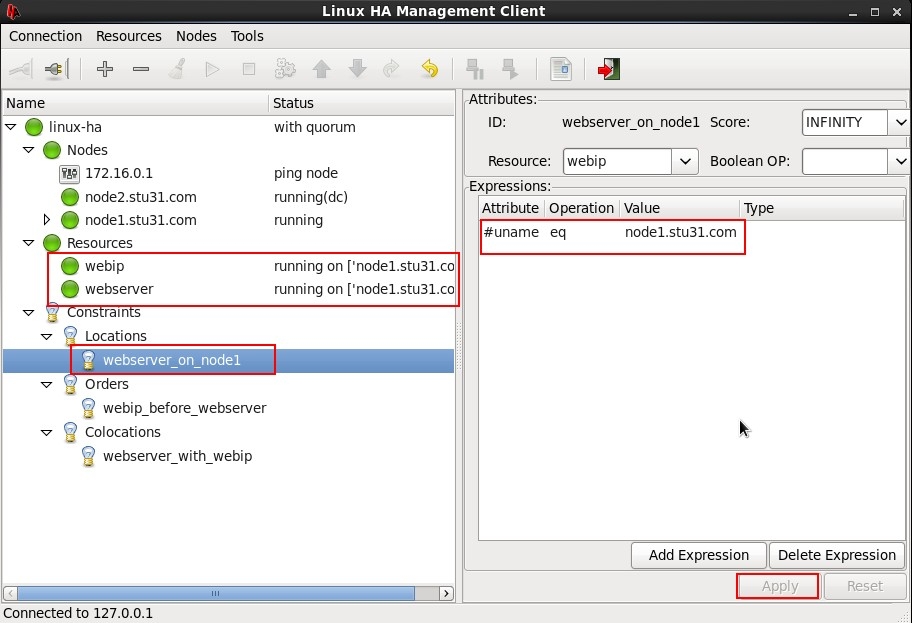The width and height of the screenshot is (912, 623).
Task: Open the Resource webip dropdown
Action: click(x=685, y=161)
